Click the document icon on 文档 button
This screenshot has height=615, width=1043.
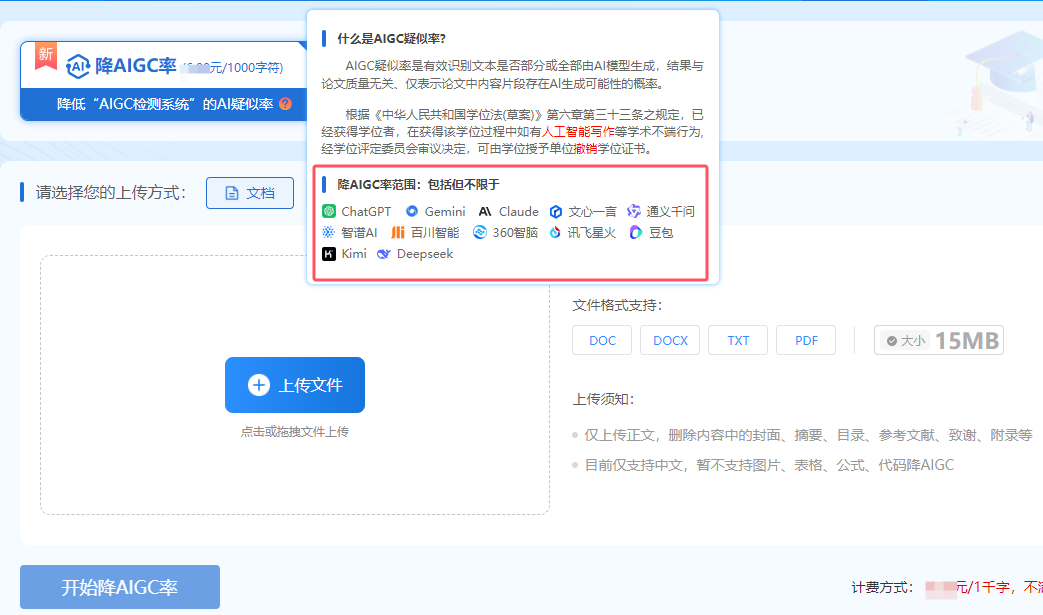click(232, 193)
